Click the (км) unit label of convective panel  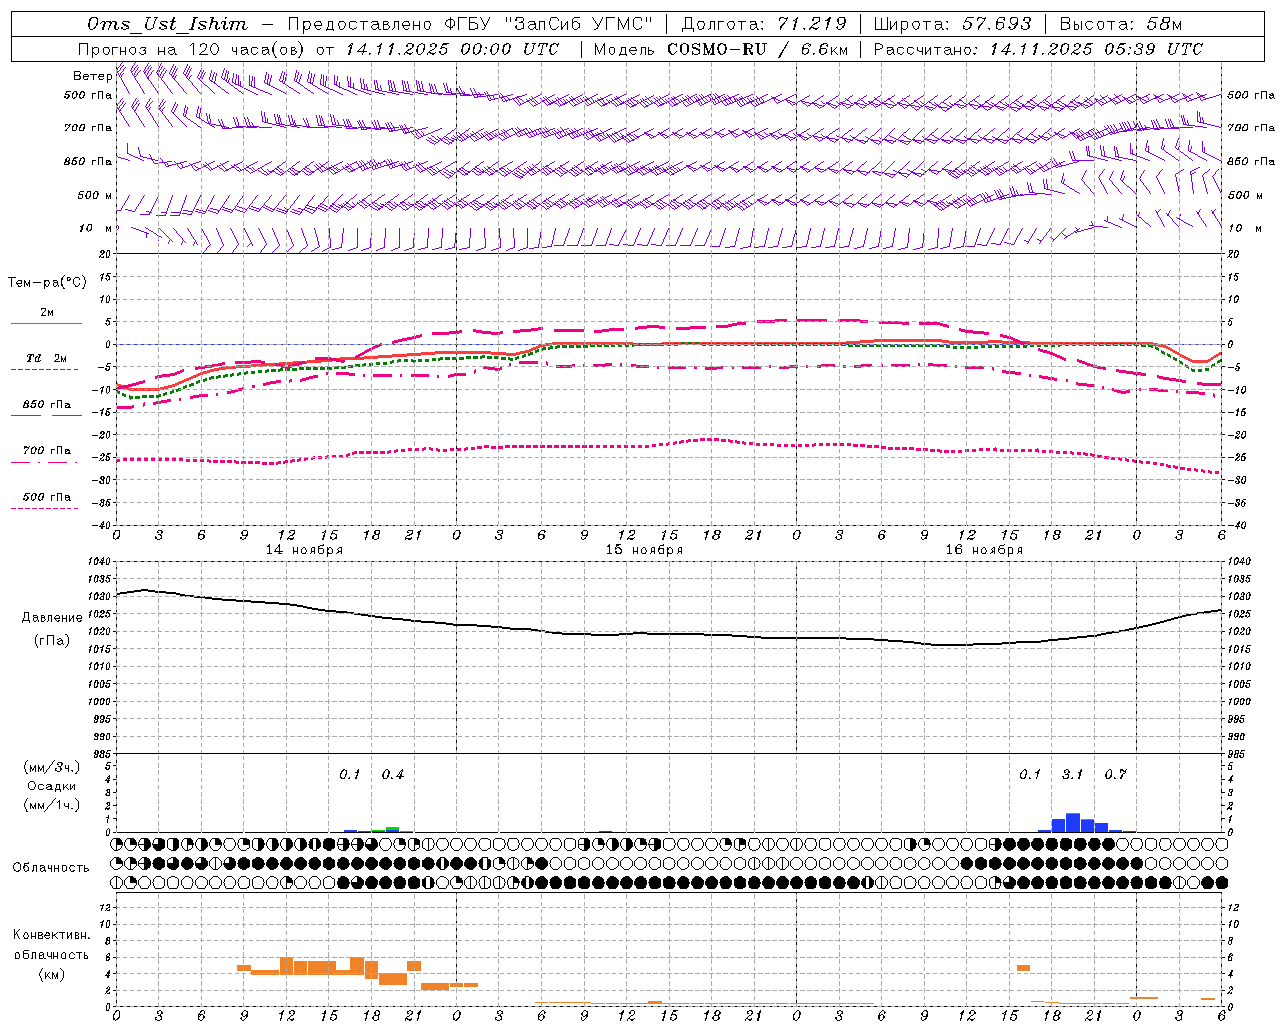[51, 974]
